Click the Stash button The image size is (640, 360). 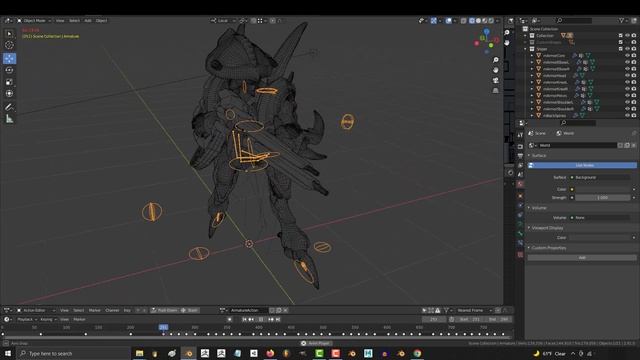click(190, 310)
